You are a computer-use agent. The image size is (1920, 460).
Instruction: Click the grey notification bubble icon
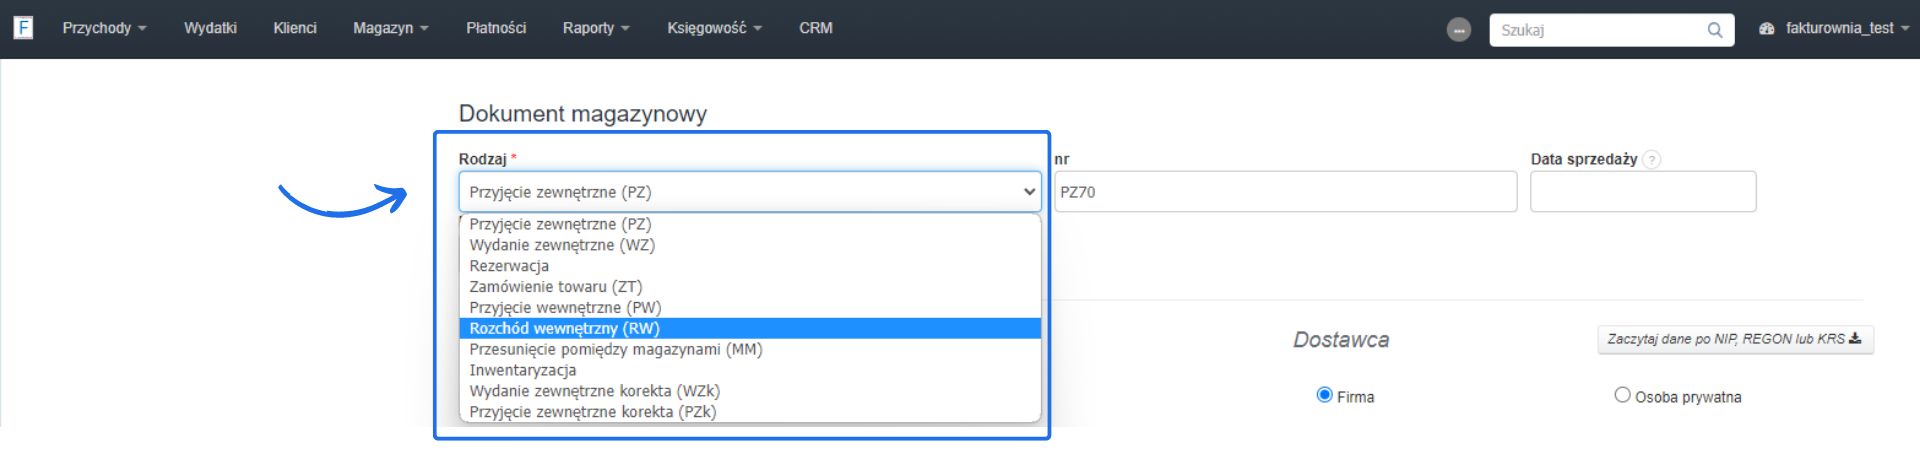[x=1459, y=30]
